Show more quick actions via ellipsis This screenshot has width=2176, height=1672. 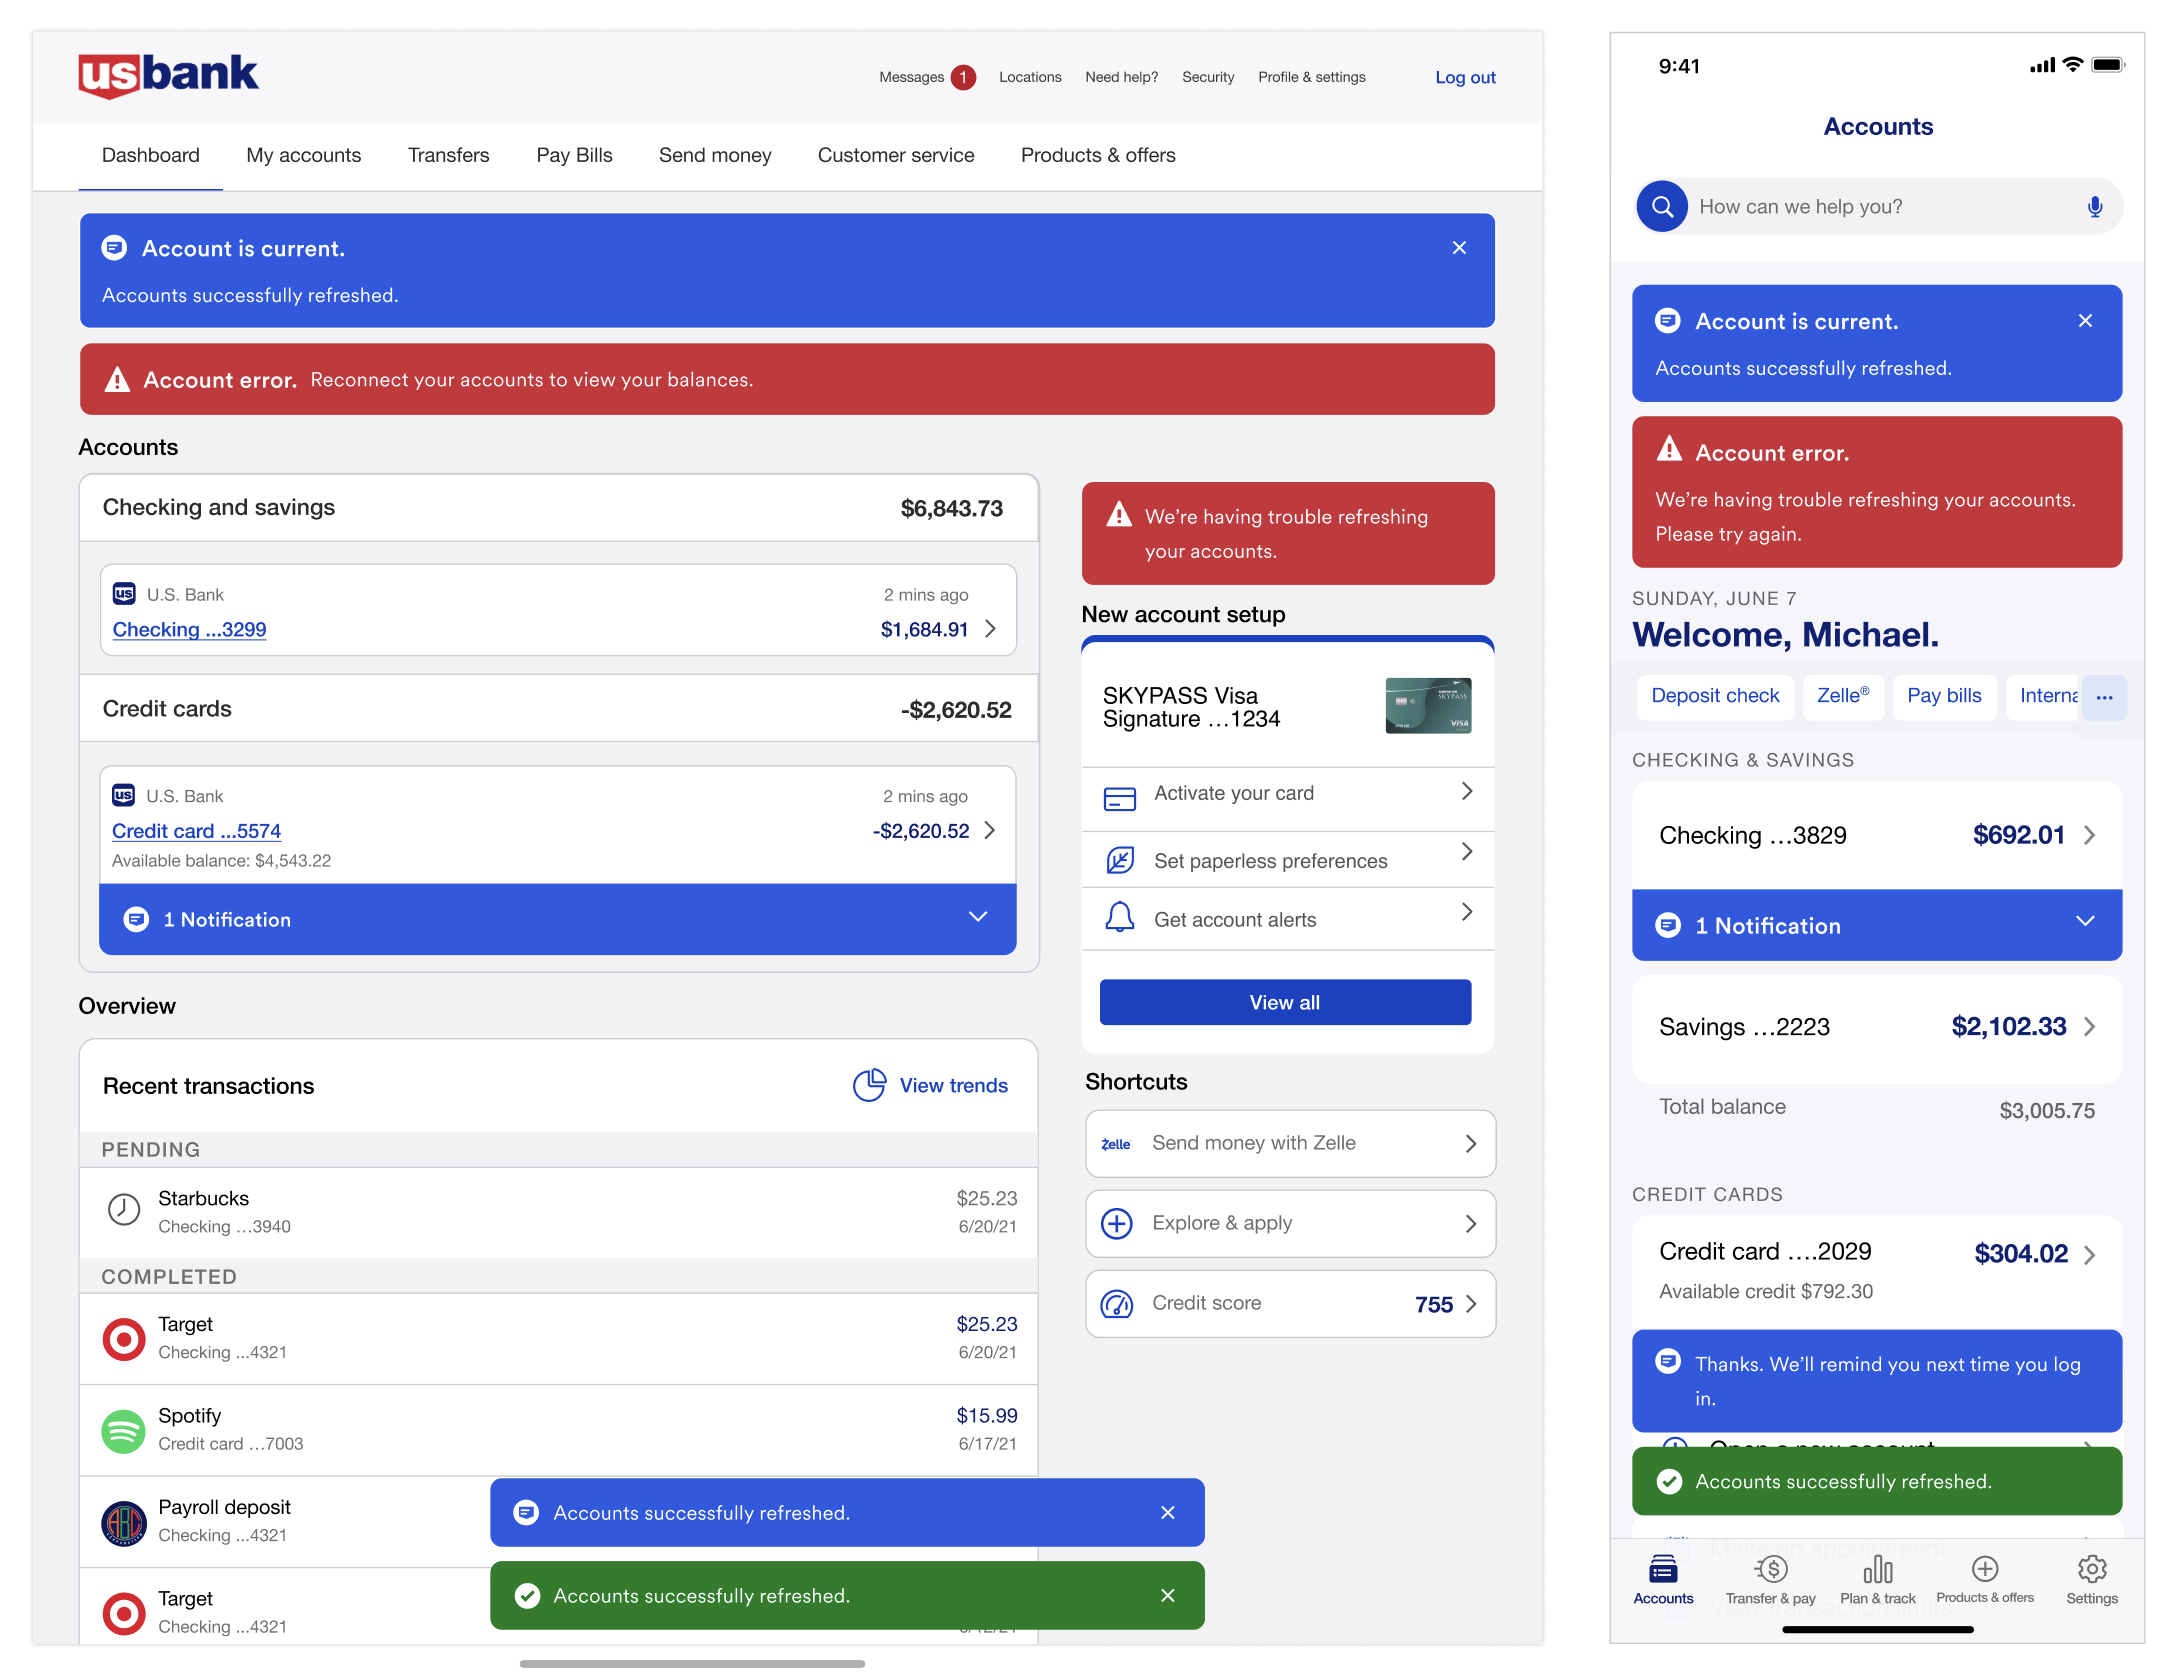[x=2104, y=697]
